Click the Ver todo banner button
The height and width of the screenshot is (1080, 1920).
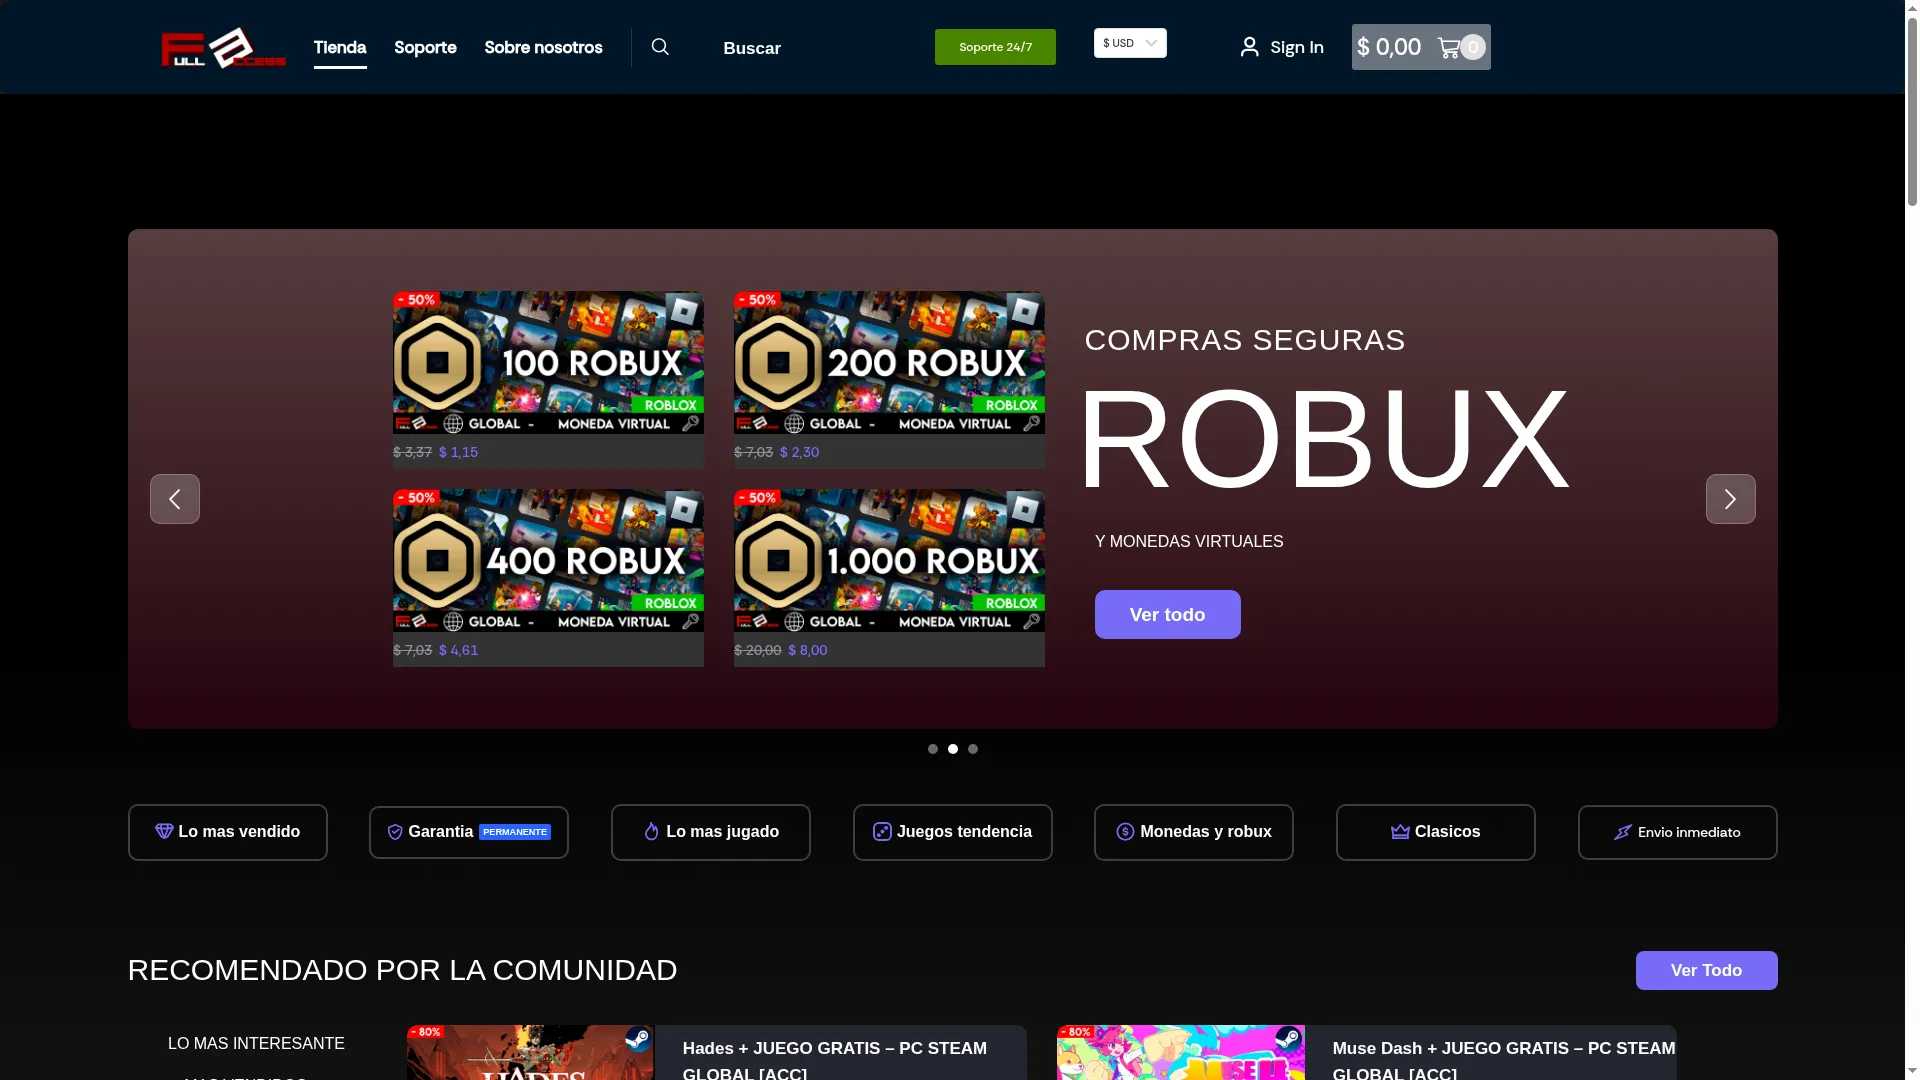point(1168,614)
